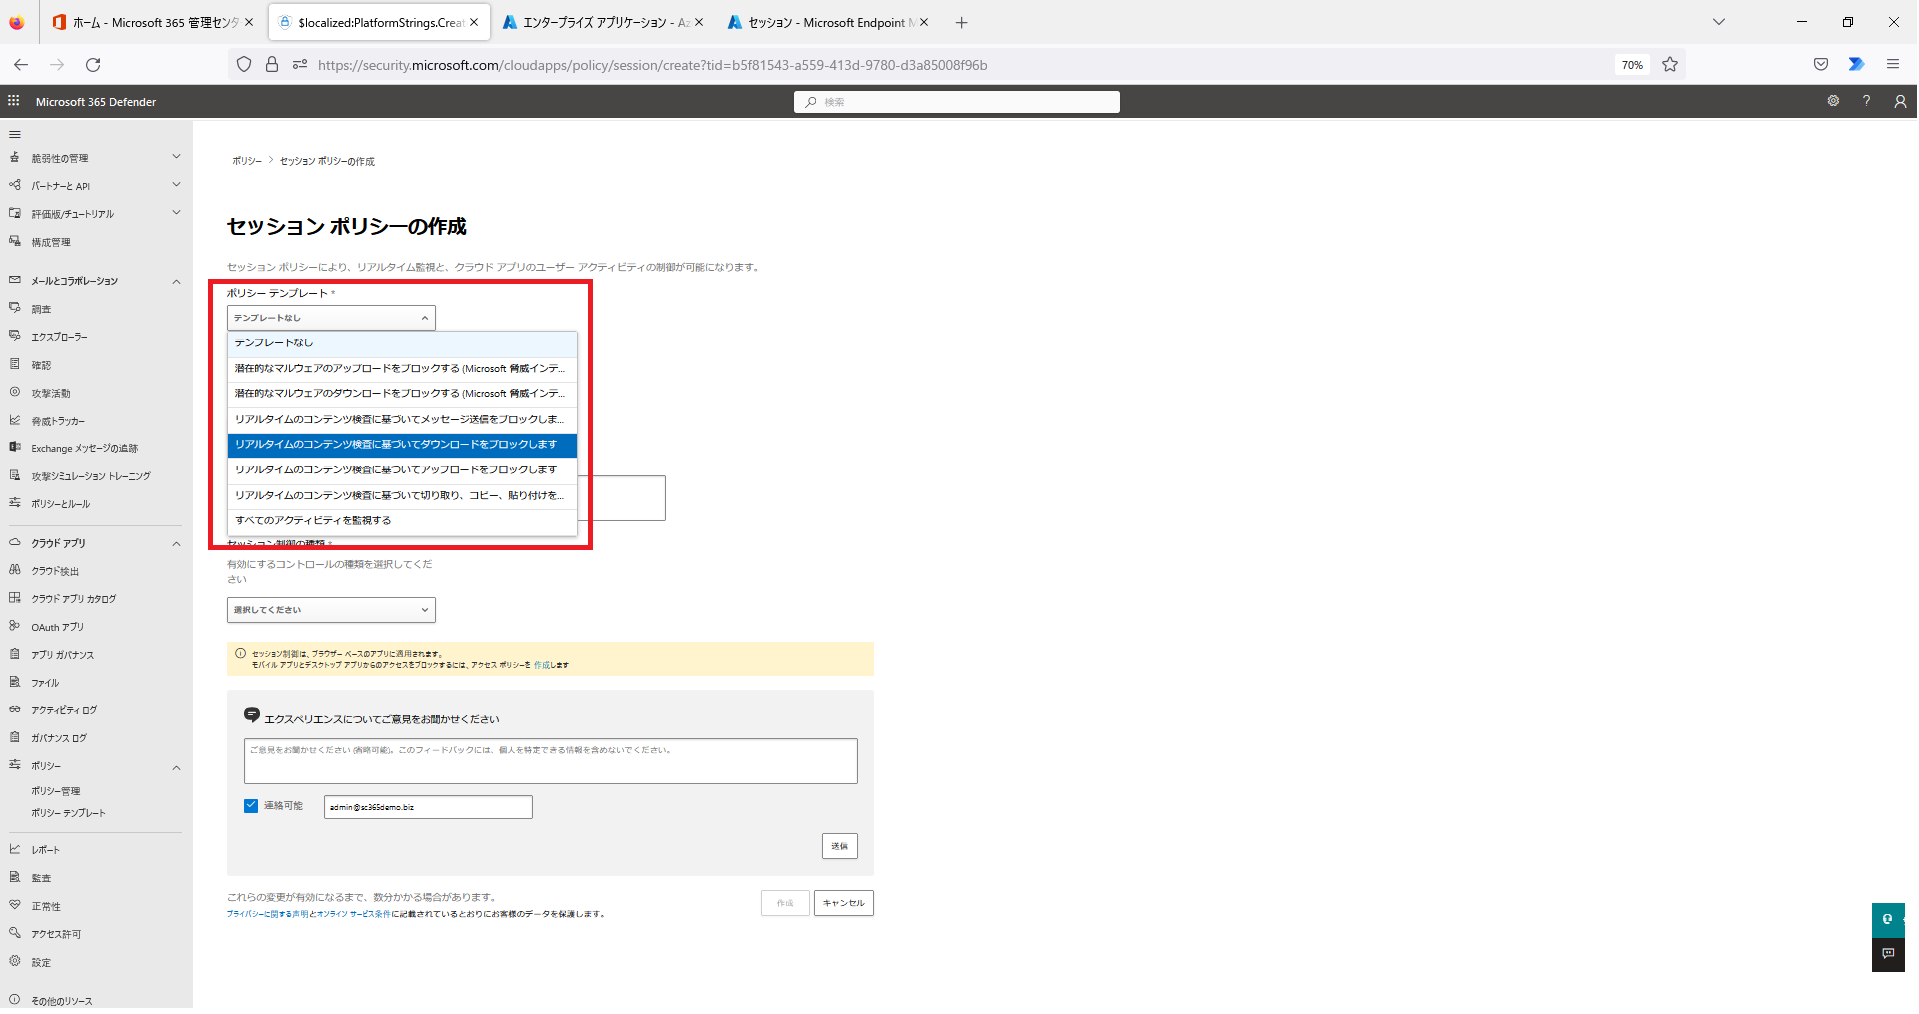Open the feedback chat icon at bottom right
Image resolution: width=1919 pixels, height=1014 pixels.
tap(1888, 954)
